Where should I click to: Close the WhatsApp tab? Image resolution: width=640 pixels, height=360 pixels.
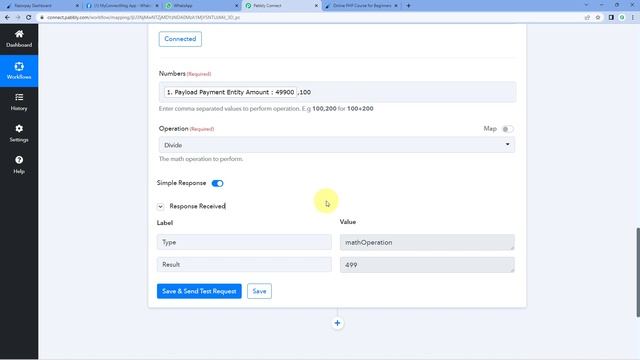[x=236, y=6]
